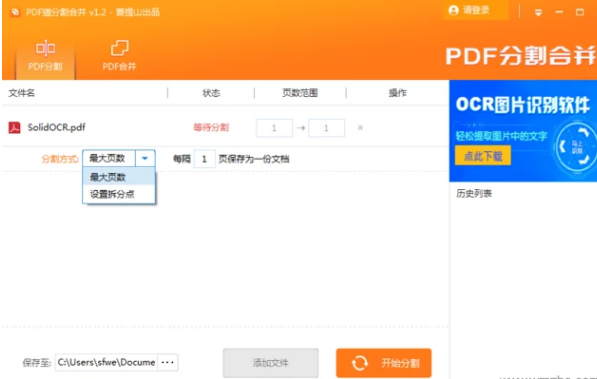Switch to the PDF合并 tab
The width and height of the screenshot is (597, 379).
pos(119,56)
